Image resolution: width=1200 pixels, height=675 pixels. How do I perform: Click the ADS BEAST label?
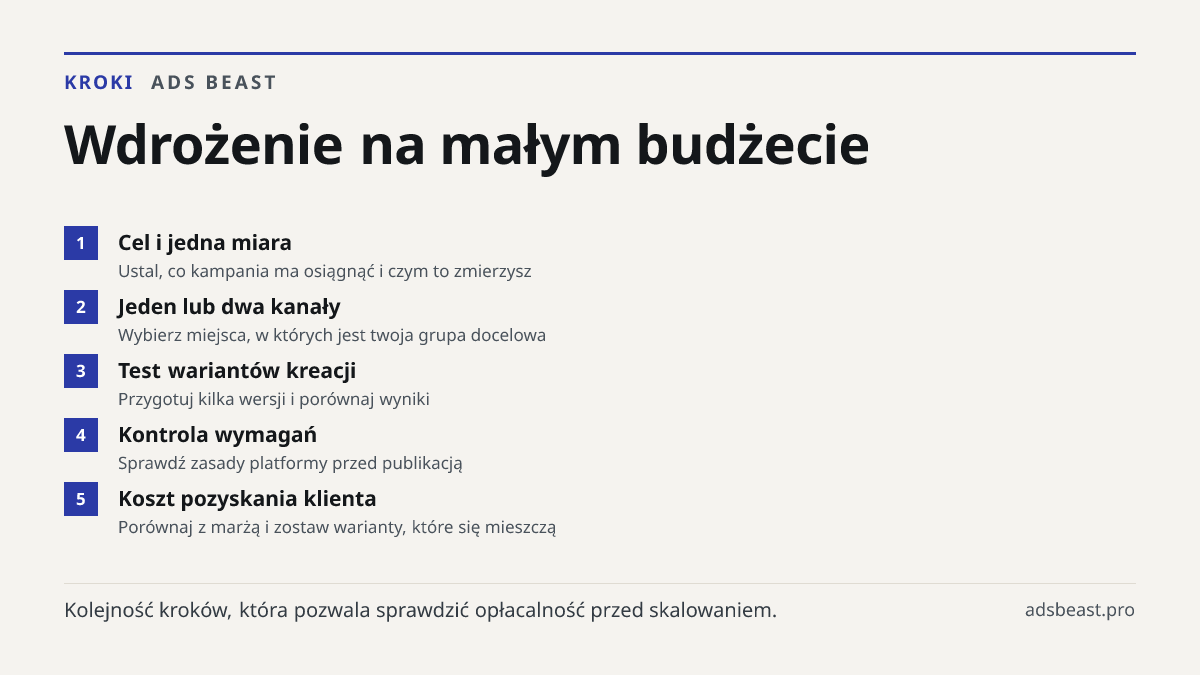[214, 83]
